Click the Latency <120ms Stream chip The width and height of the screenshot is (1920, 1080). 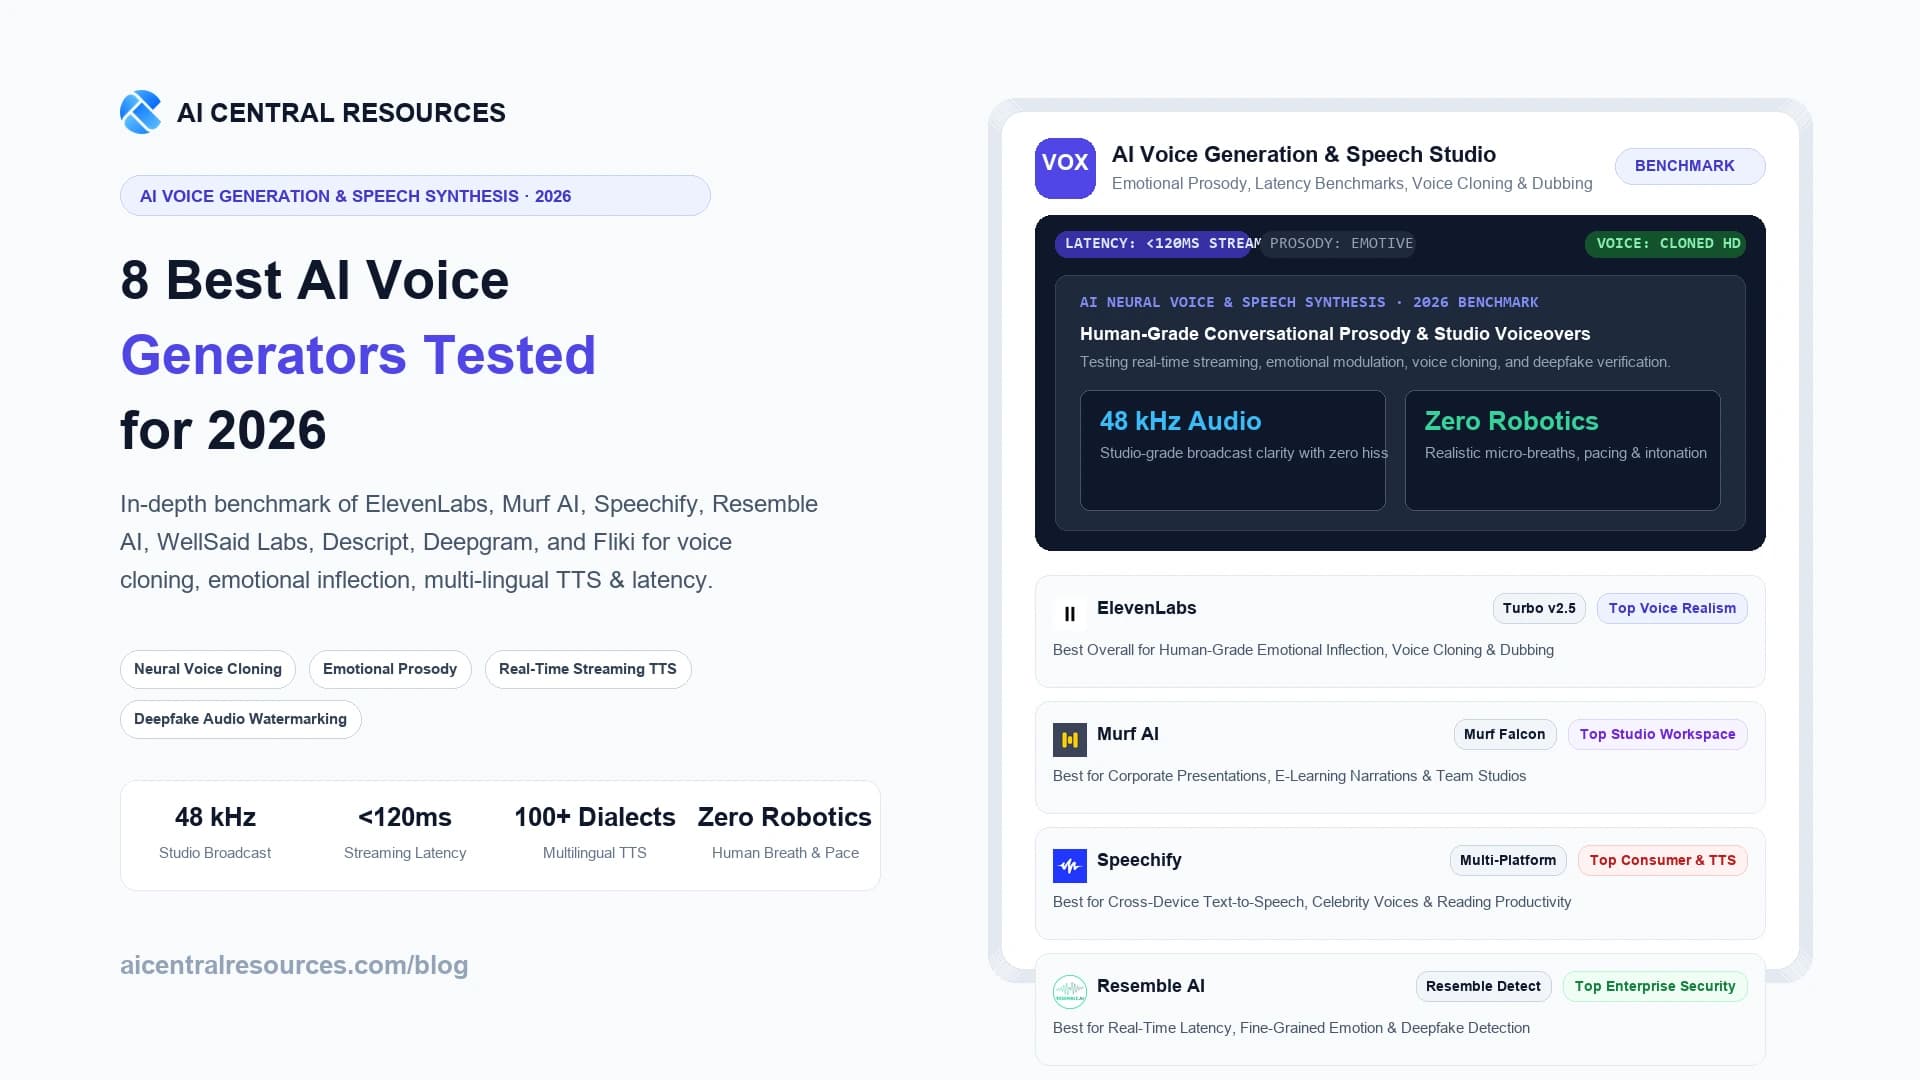point(1153,244)
